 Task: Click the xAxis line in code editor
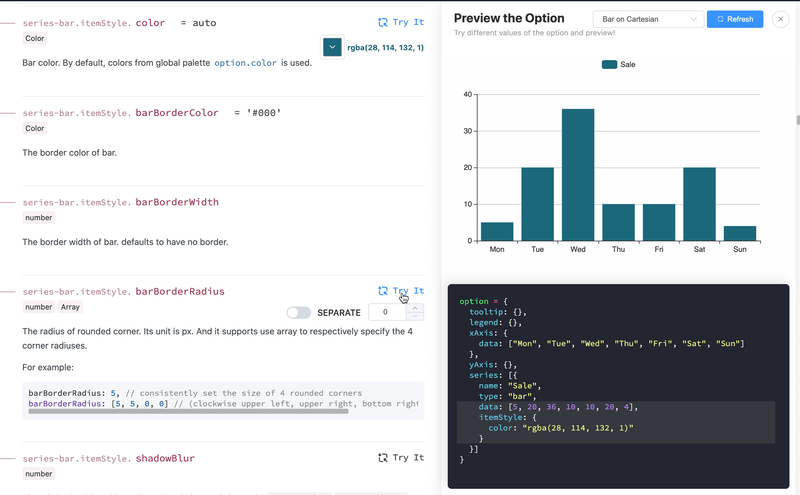click(488, 333)
